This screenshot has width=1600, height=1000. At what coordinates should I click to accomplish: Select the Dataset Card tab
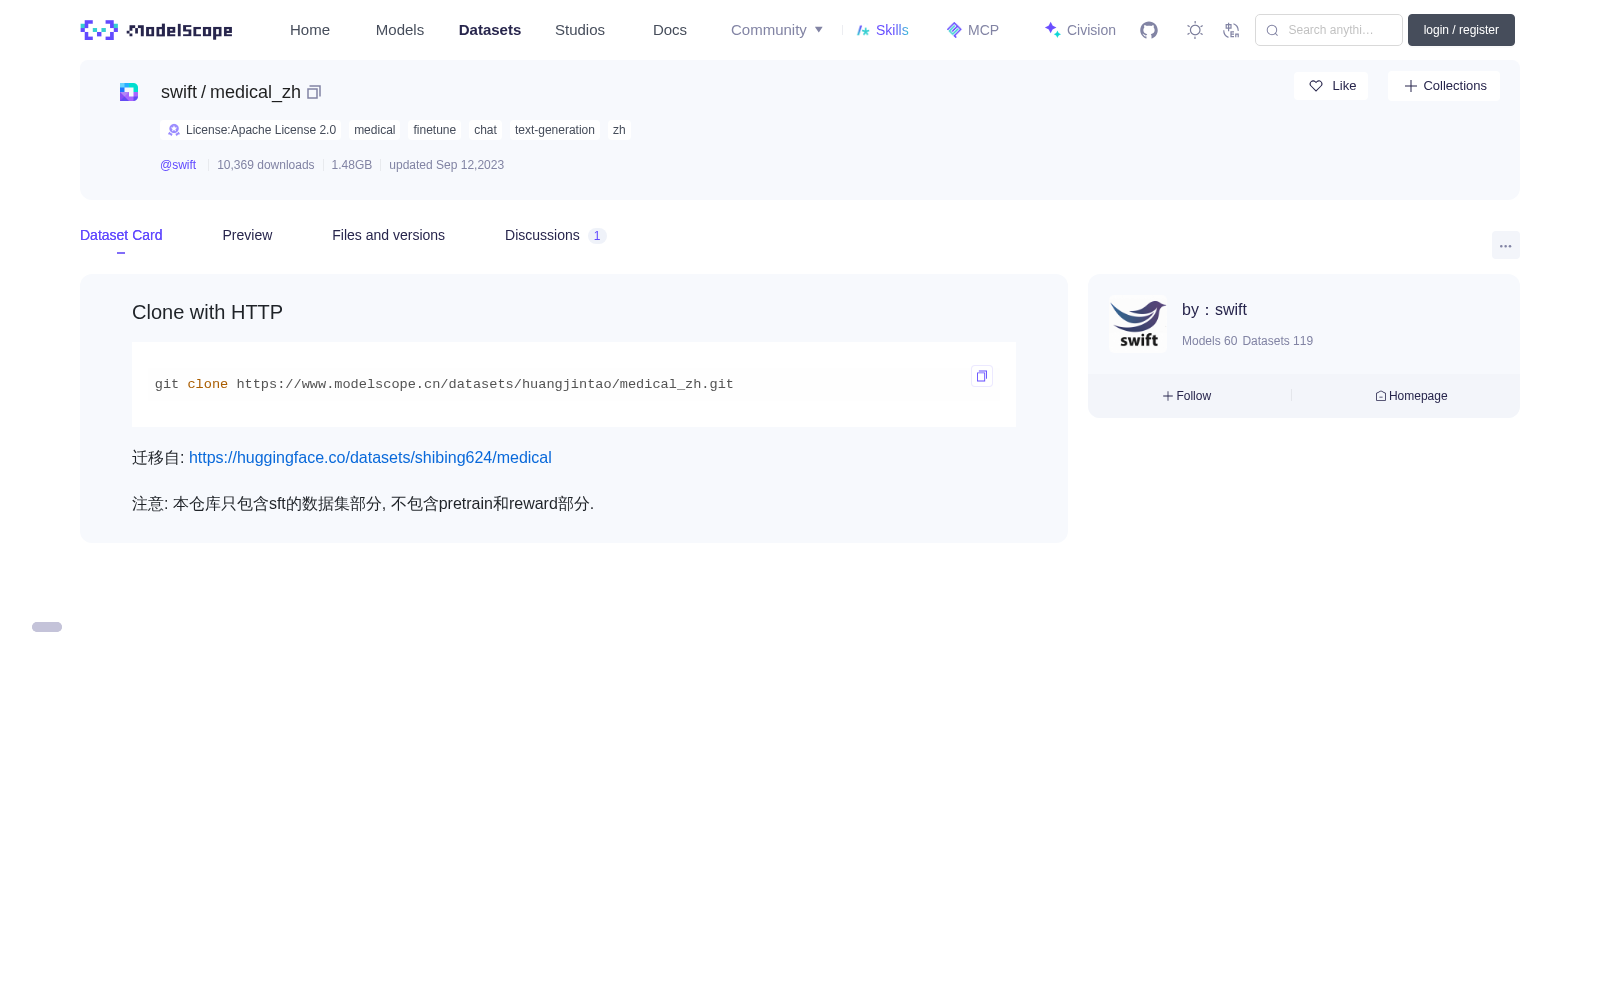pos(121,235)
